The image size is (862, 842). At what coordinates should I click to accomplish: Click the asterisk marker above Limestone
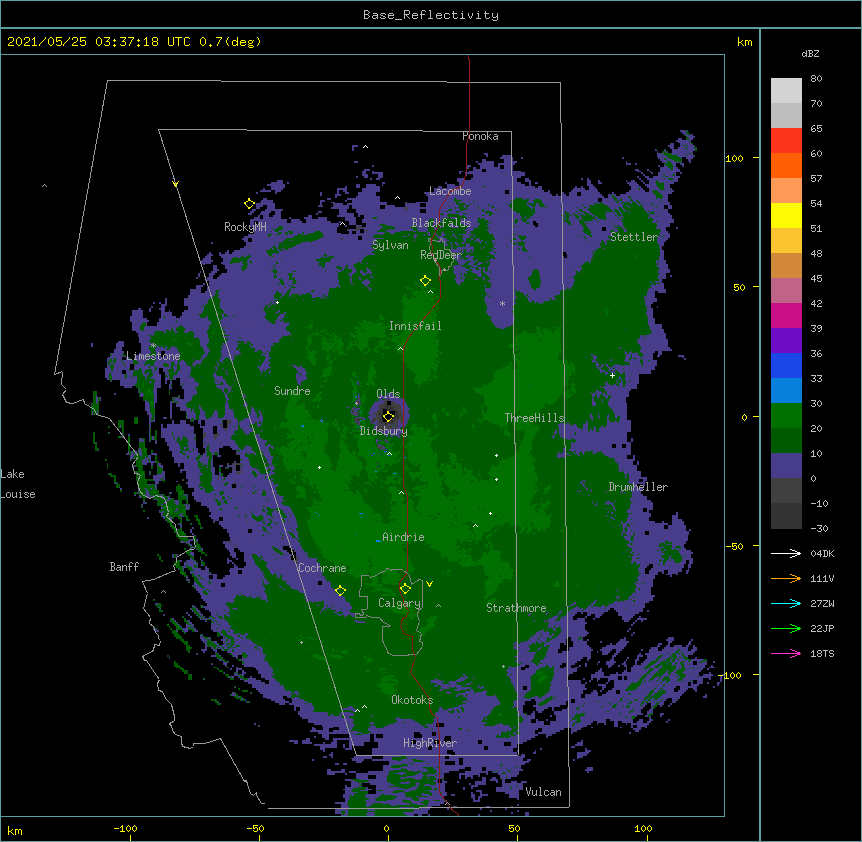[x=153, y=346]
